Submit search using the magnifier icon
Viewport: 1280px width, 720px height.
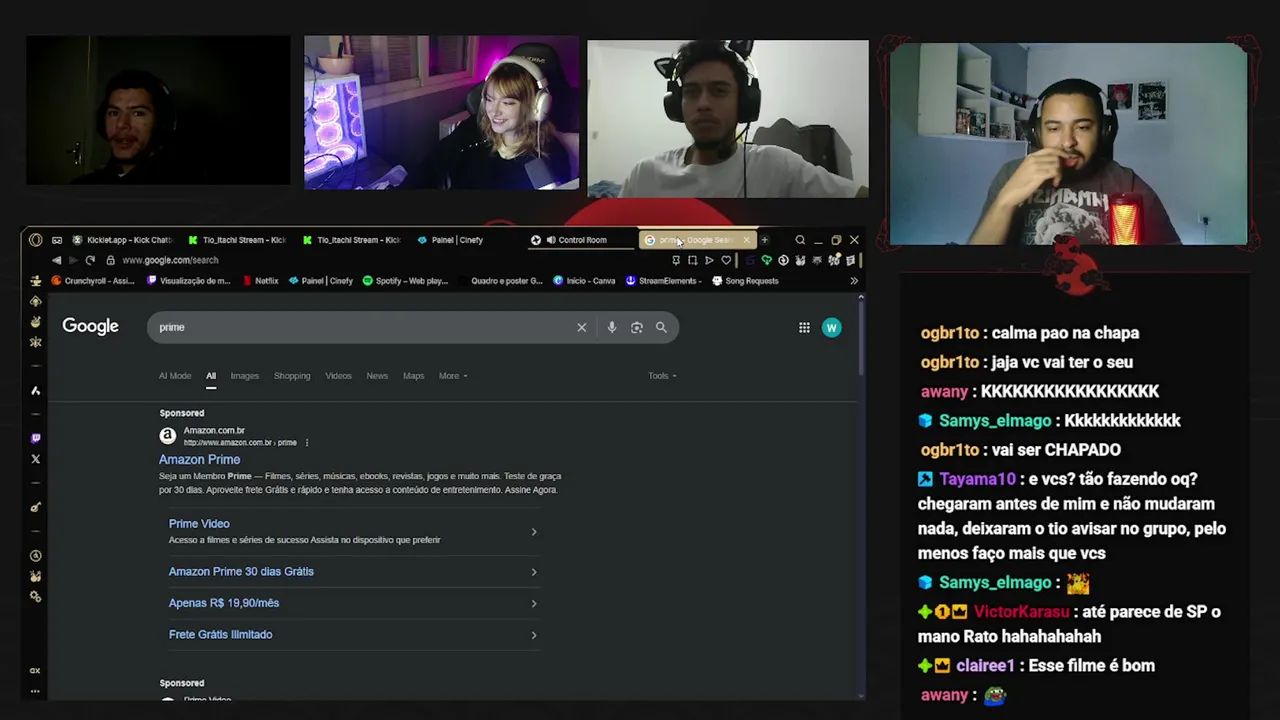[x=661, y=327]
